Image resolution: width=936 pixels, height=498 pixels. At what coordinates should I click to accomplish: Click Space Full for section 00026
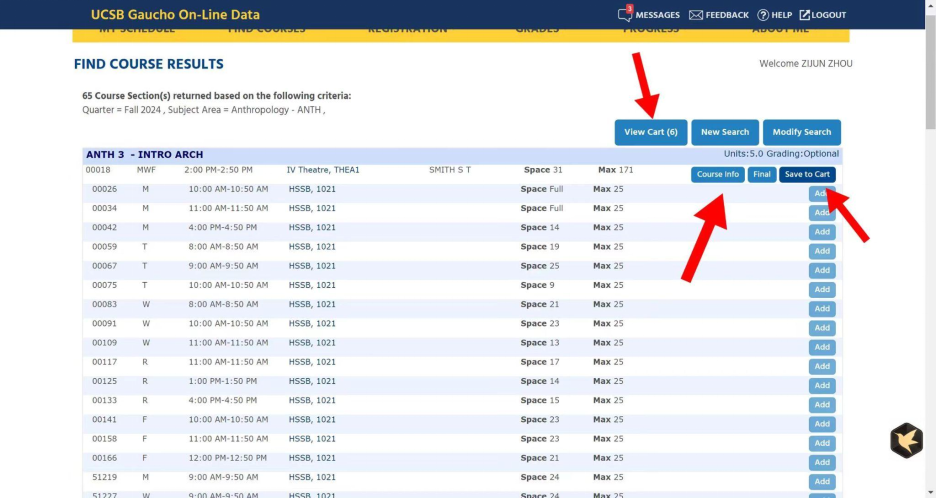coord(541,189)
